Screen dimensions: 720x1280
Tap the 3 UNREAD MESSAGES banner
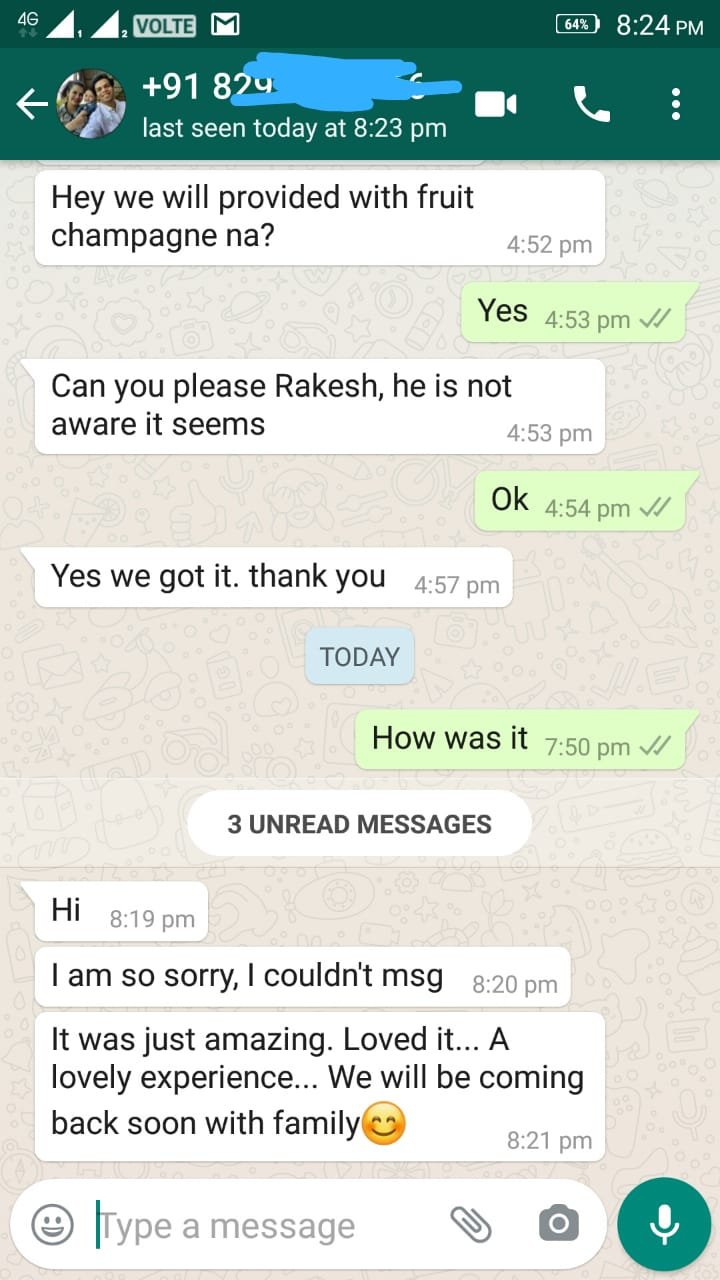[360, 824]
